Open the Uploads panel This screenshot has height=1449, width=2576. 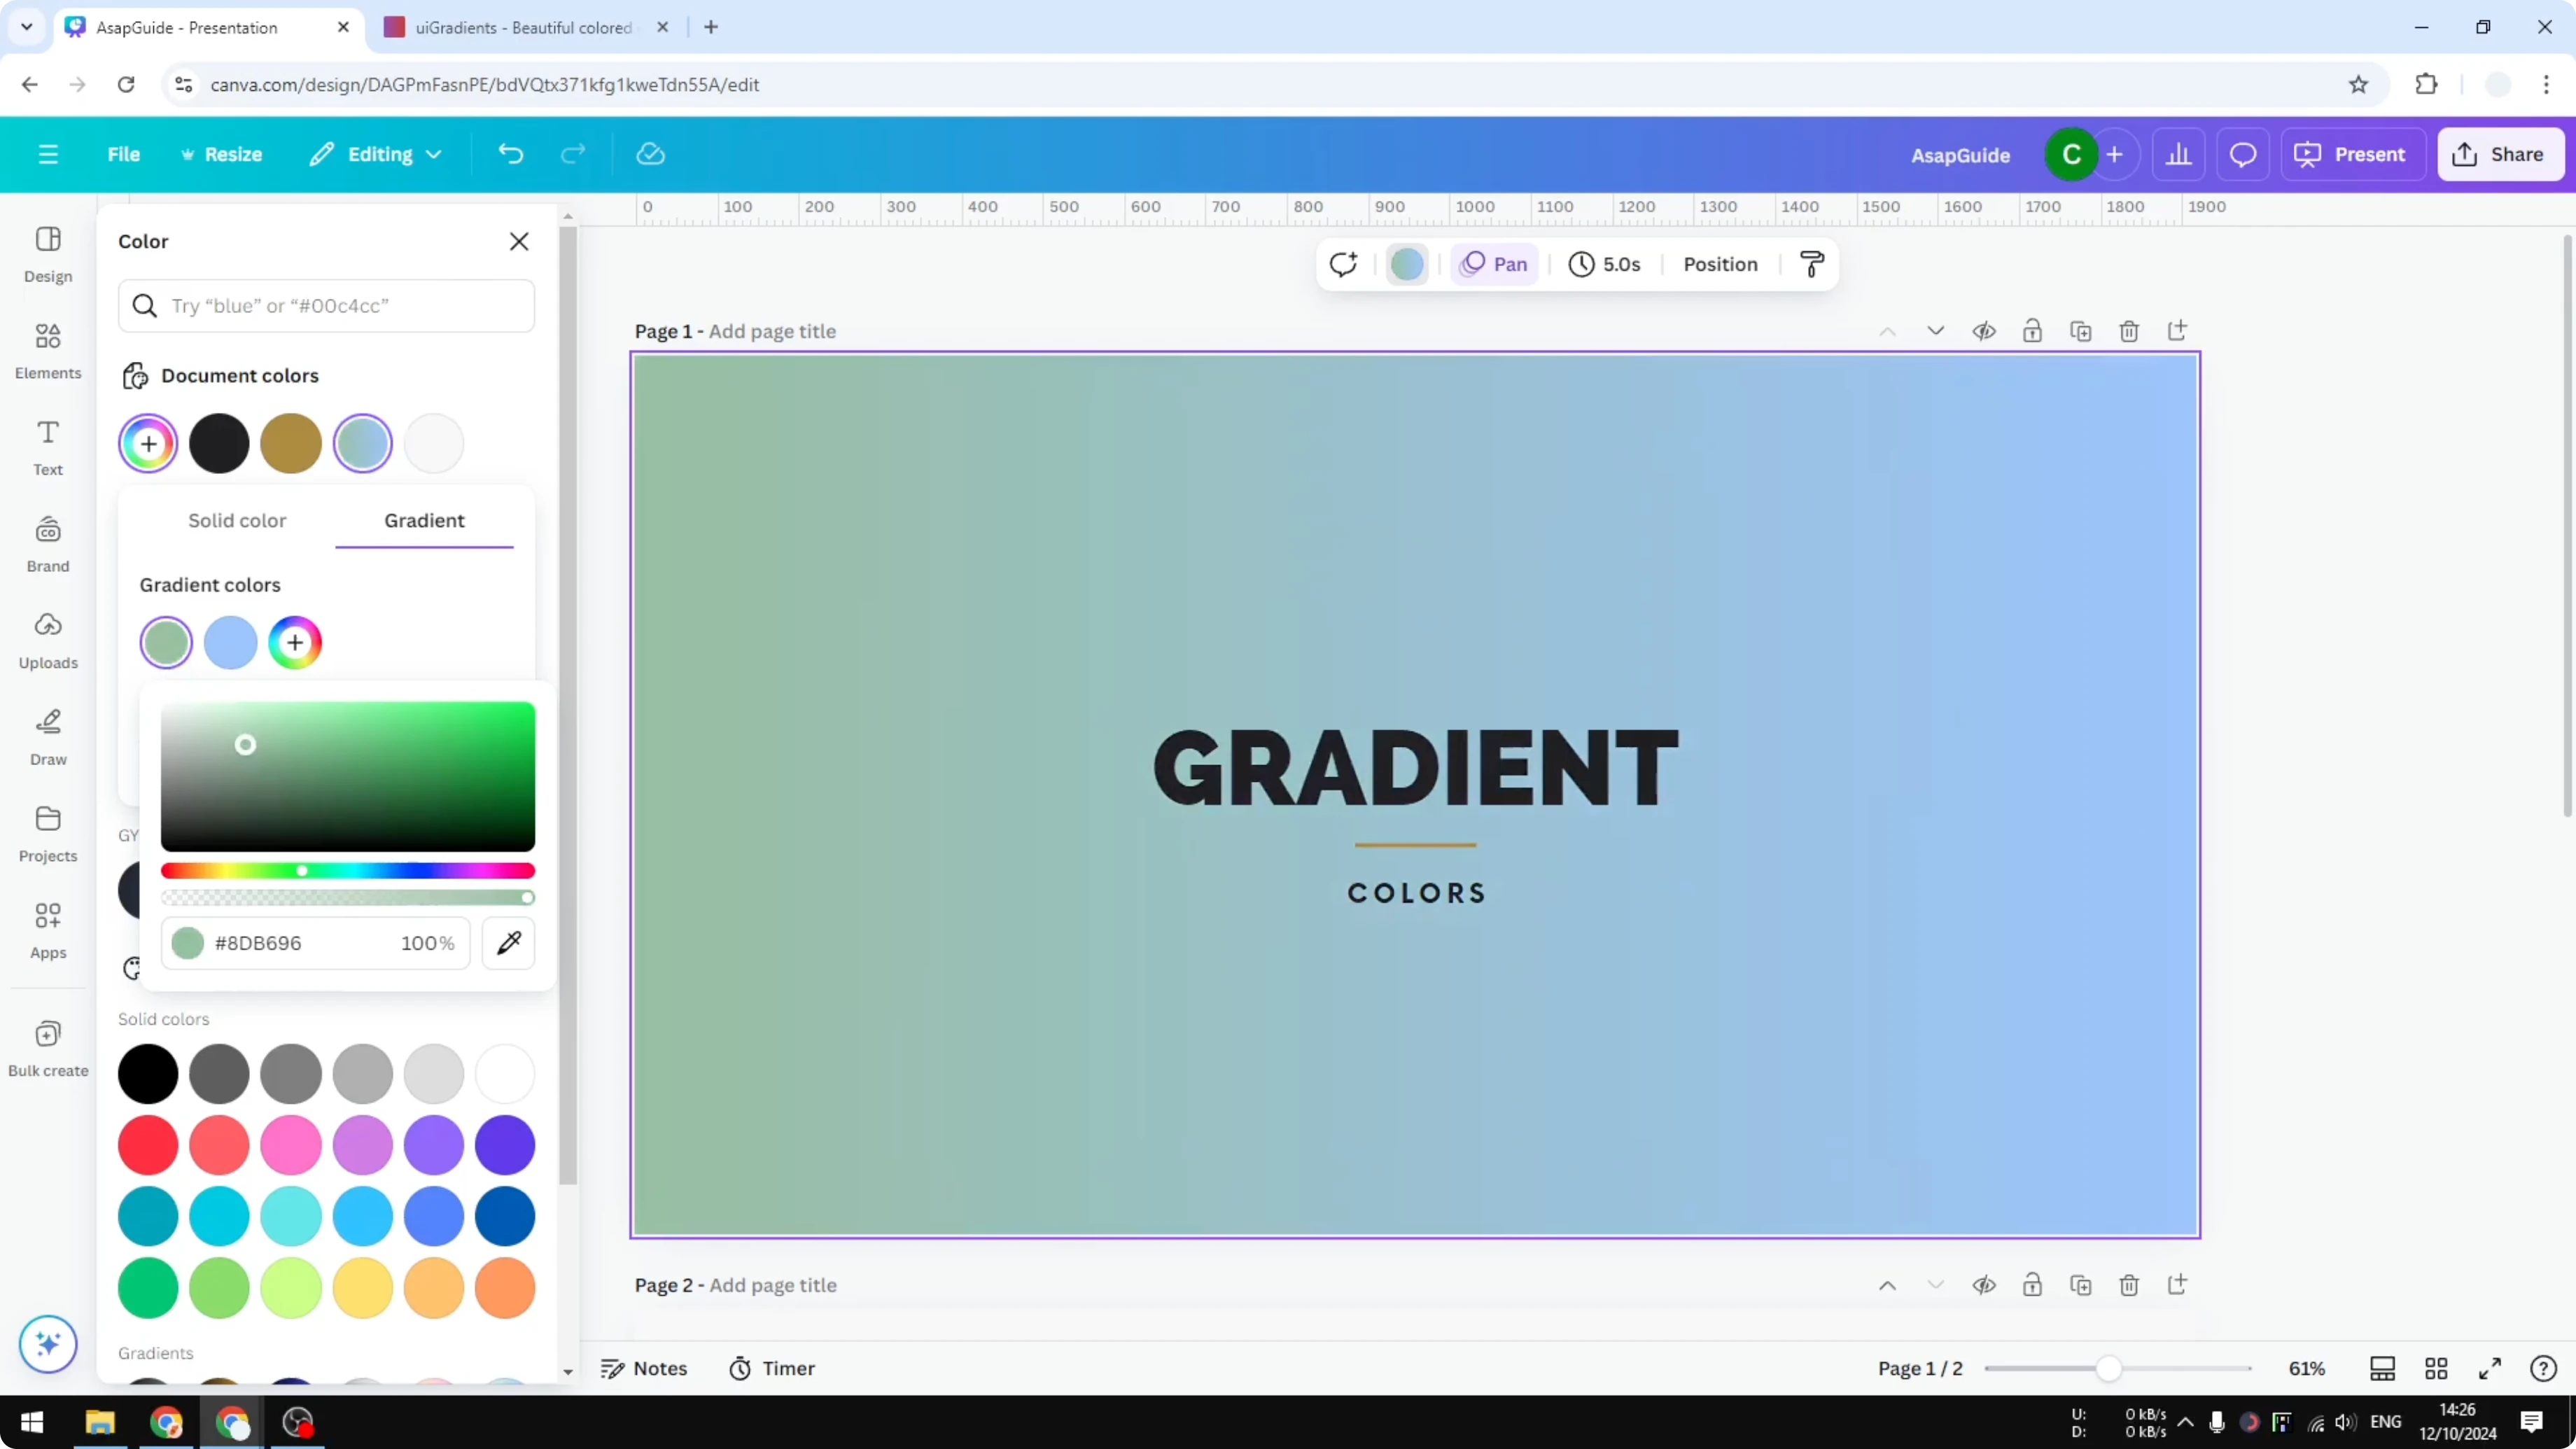coord(47,639)
